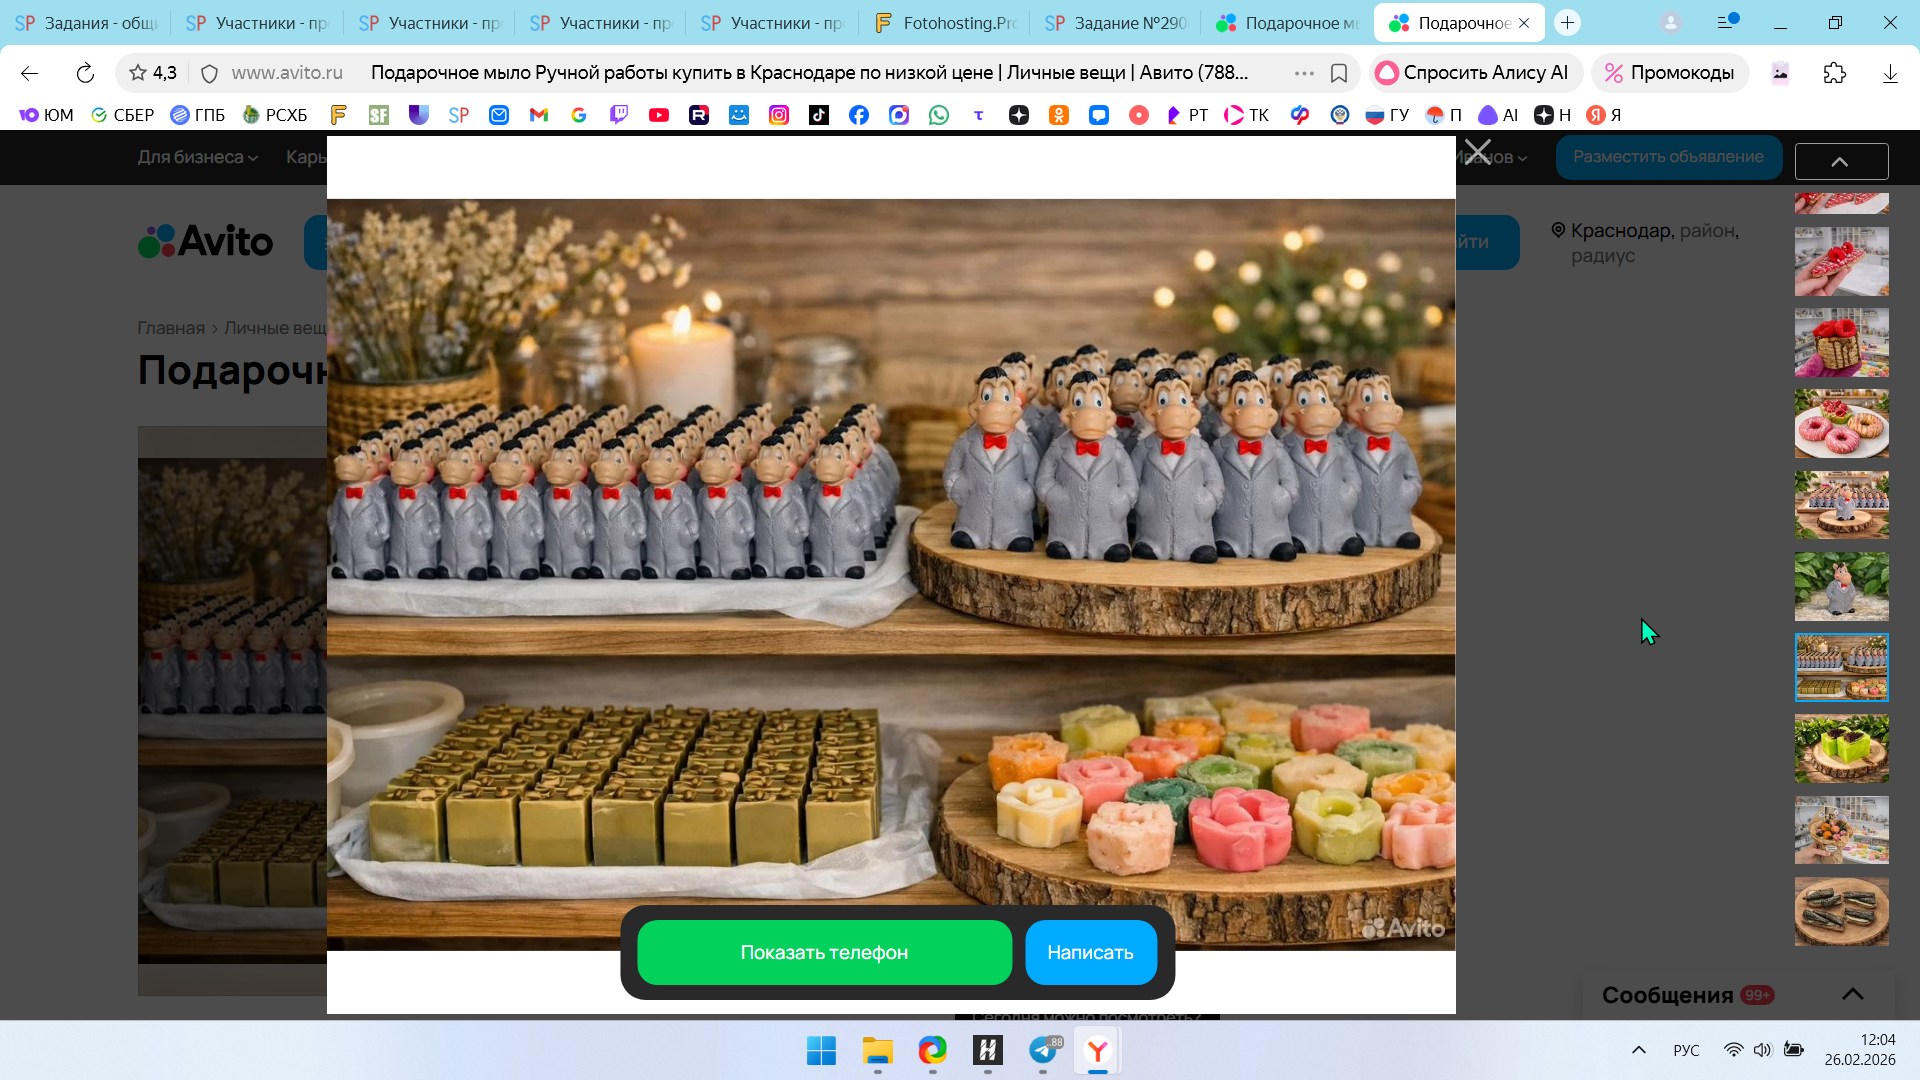This screenshot has width=1920, height=1080.
Task: Open the browser extensions puzzle icon
Action: pyautogui.click(x=1834, y=73)
